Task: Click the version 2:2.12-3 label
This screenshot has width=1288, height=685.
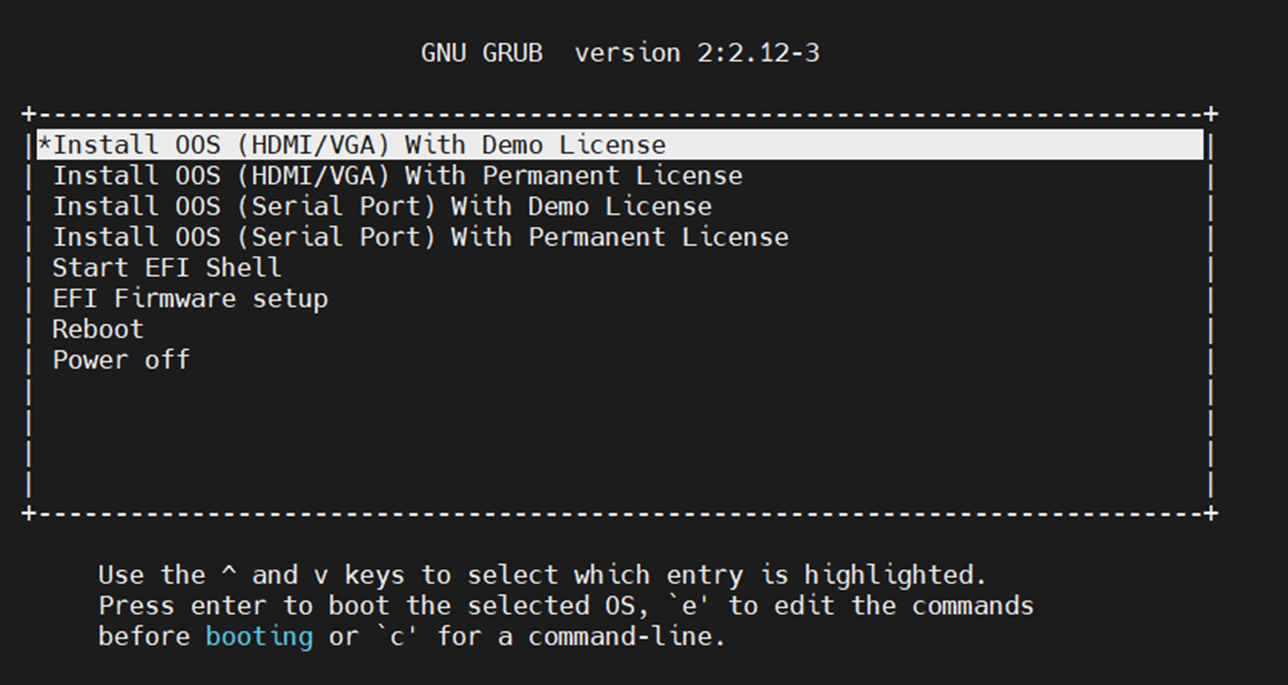Action: point(697,53)
